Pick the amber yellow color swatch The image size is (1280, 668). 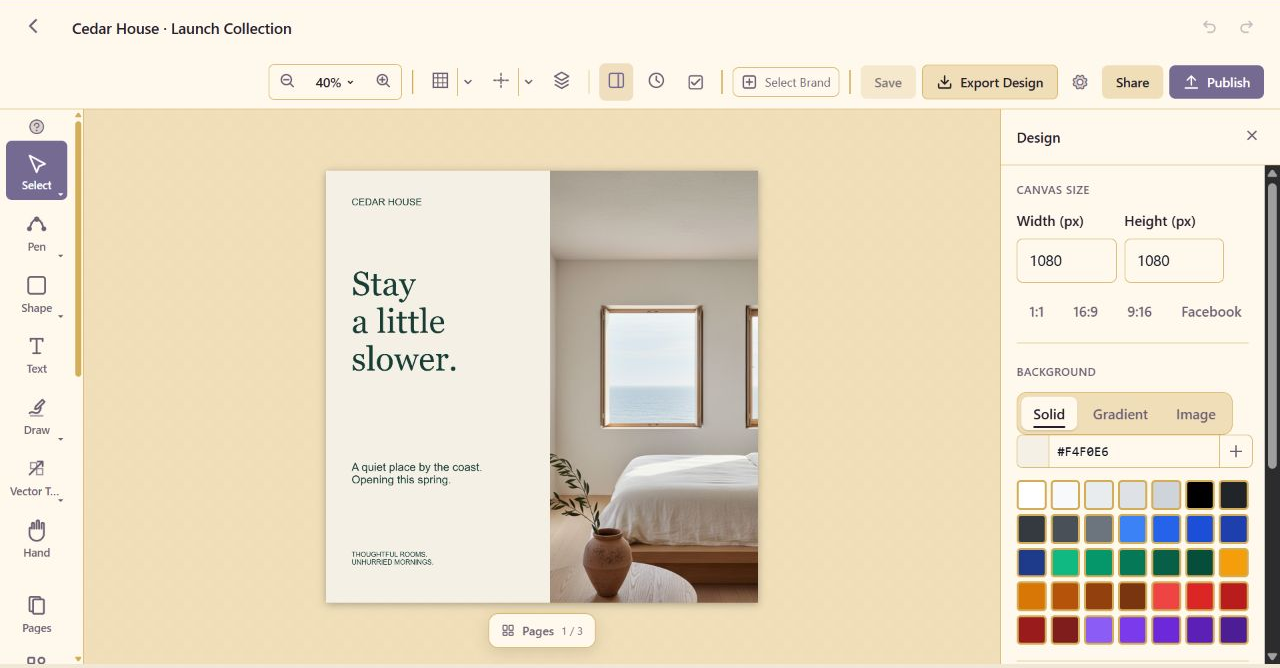[1234, 562]
